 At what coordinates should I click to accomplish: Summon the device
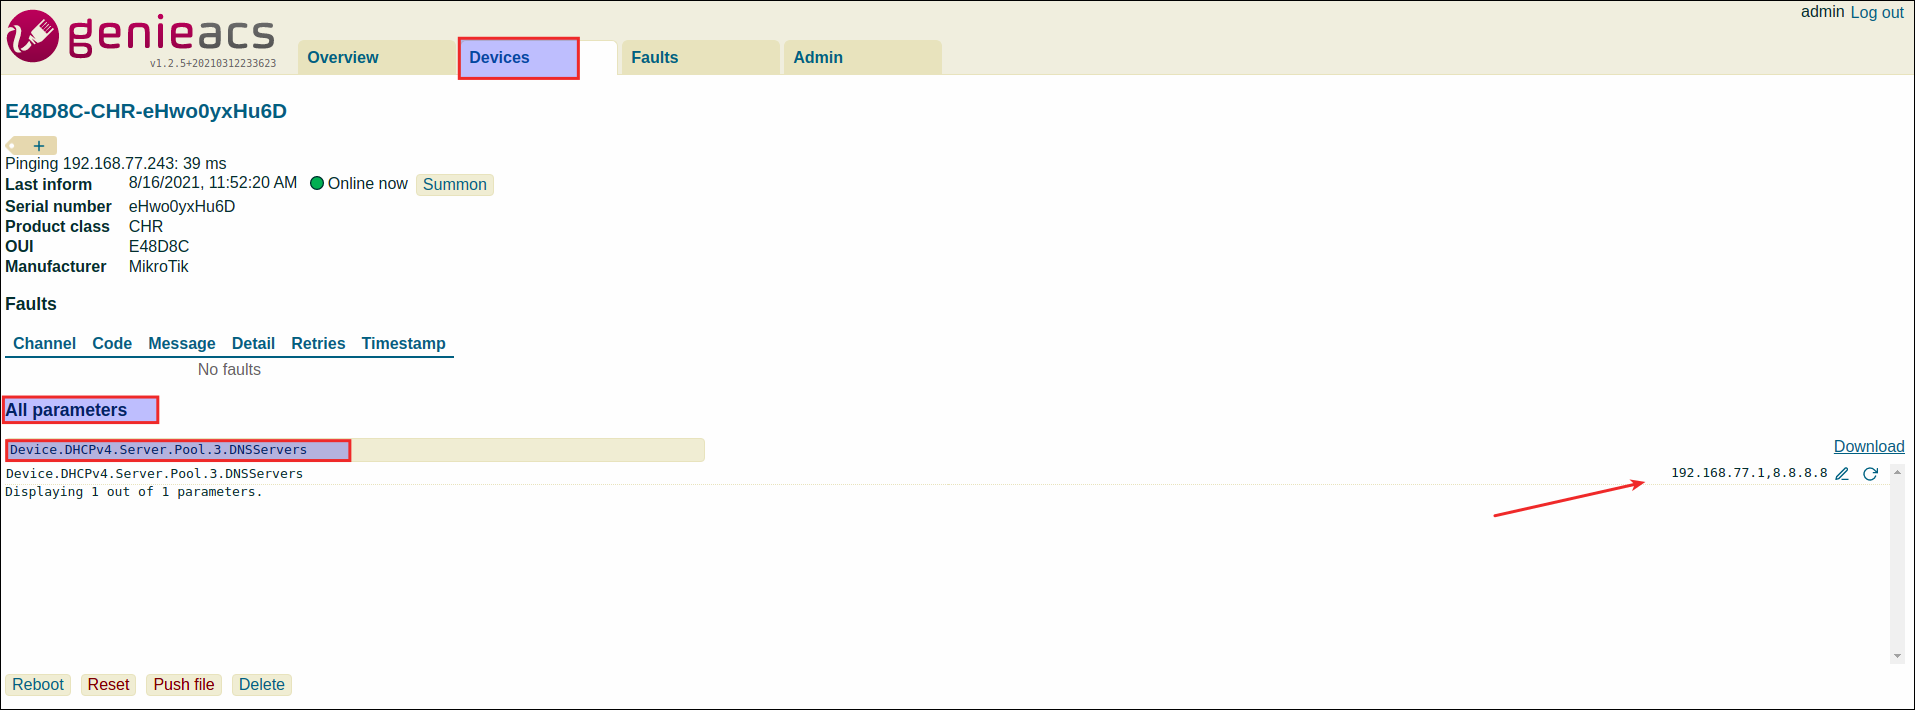(x=455, y=184)
